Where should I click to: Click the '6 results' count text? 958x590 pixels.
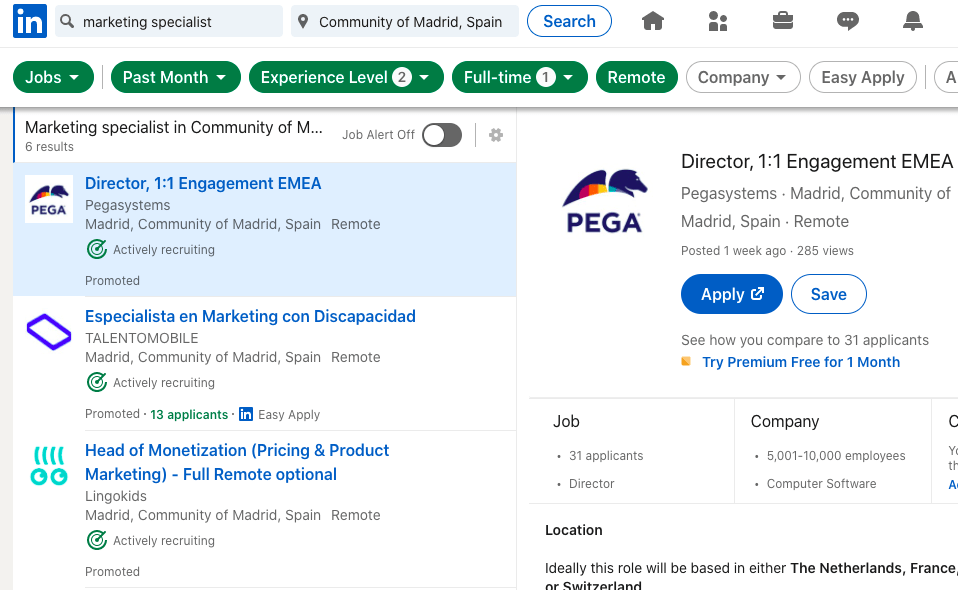[x=49, y=147]
